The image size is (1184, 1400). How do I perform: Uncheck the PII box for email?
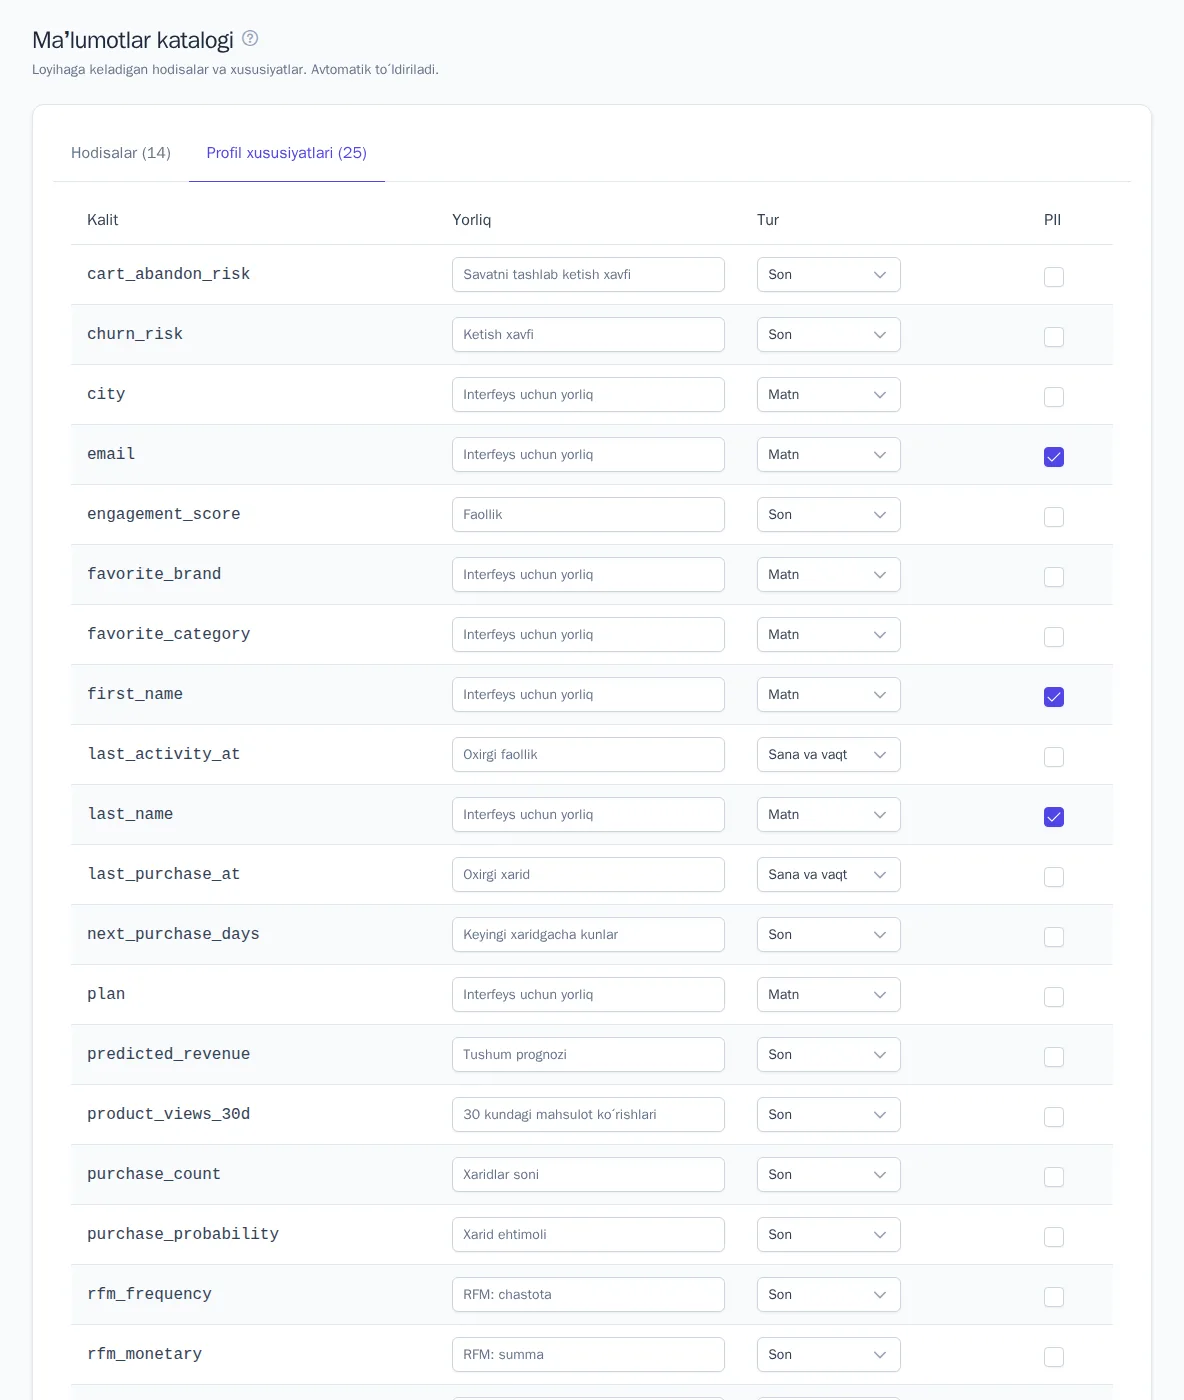coord(1054,457)
